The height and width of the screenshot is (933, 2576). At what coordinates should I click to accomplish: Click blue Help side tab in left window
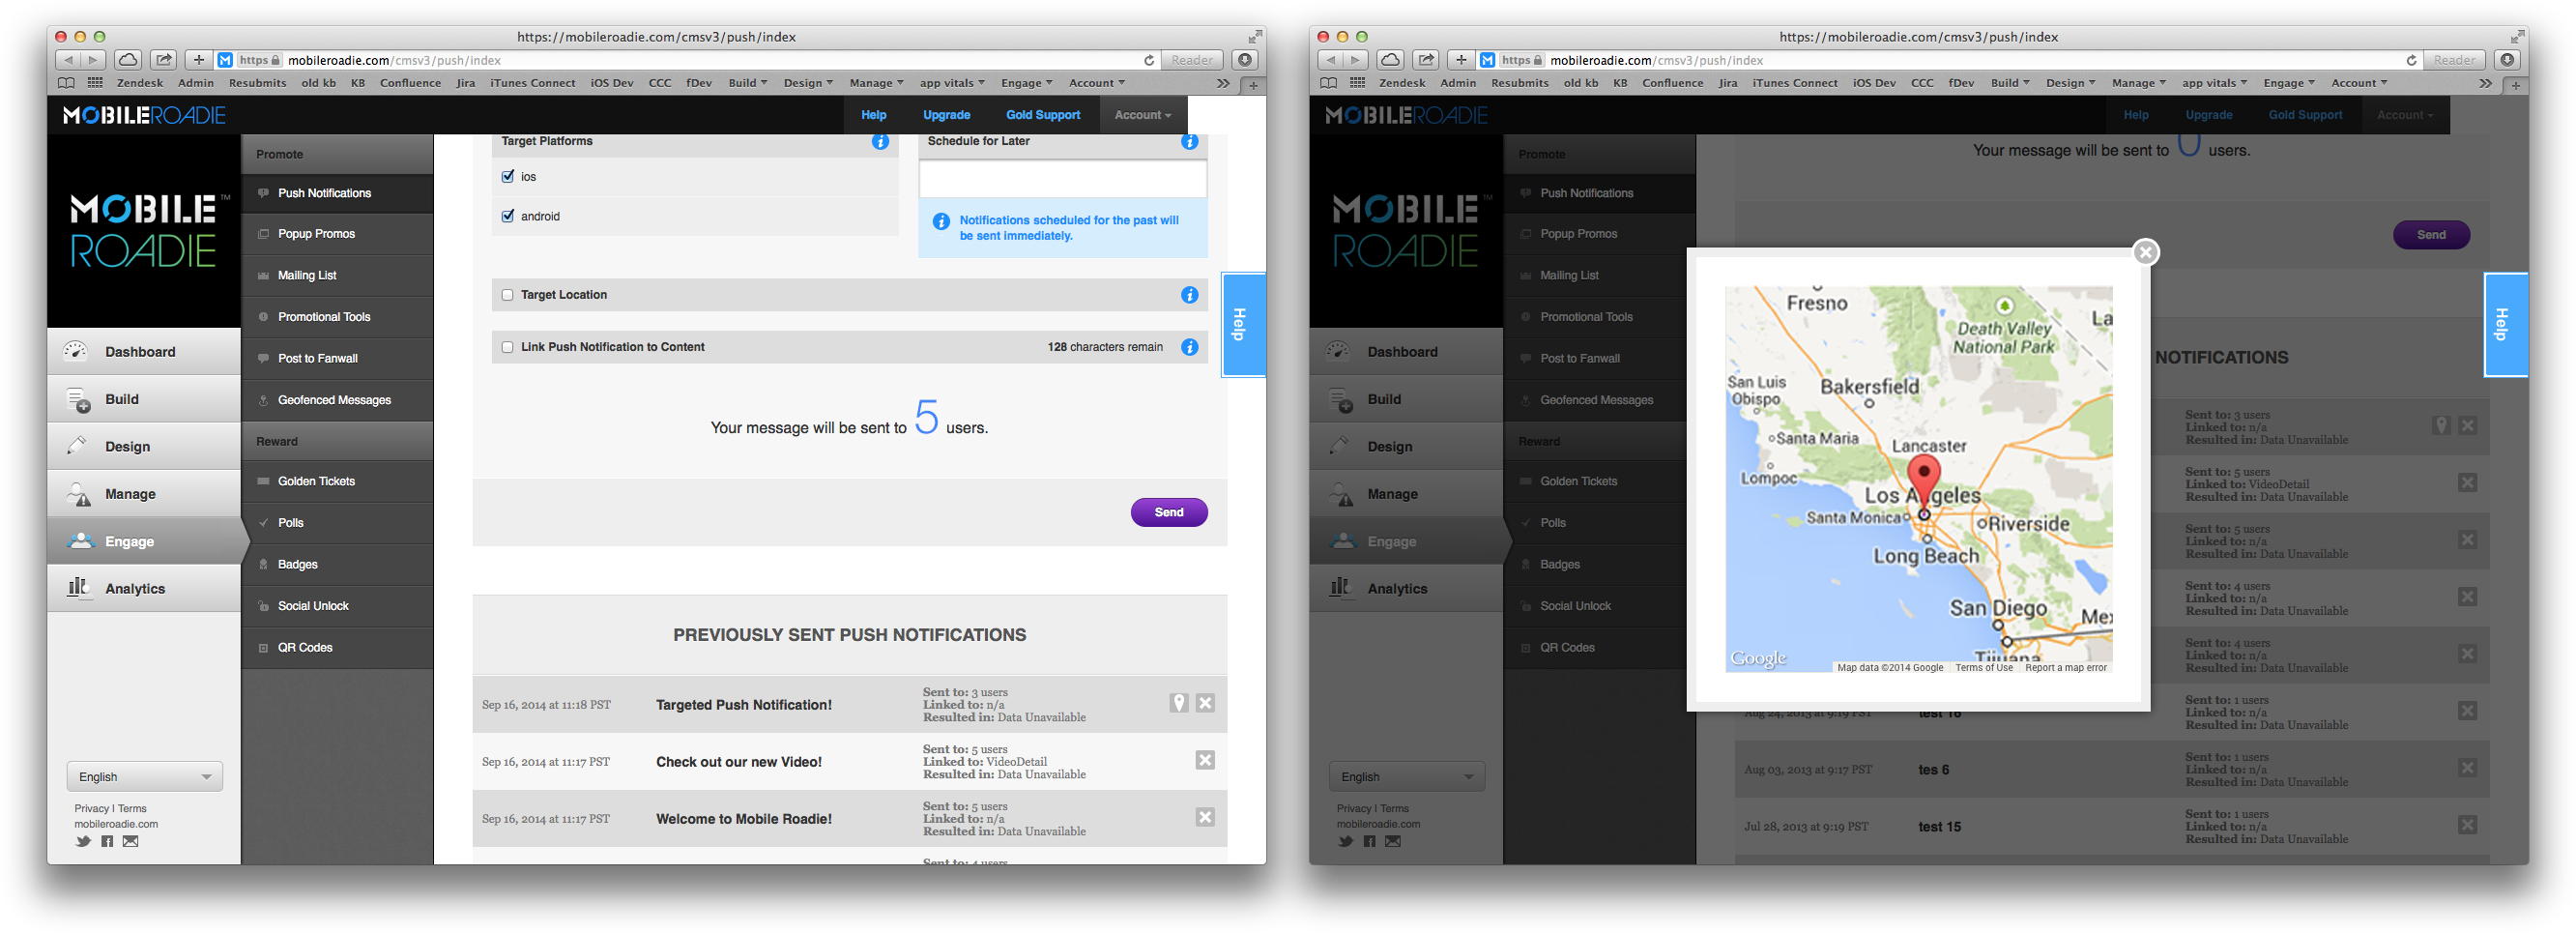click(1243, 324)
